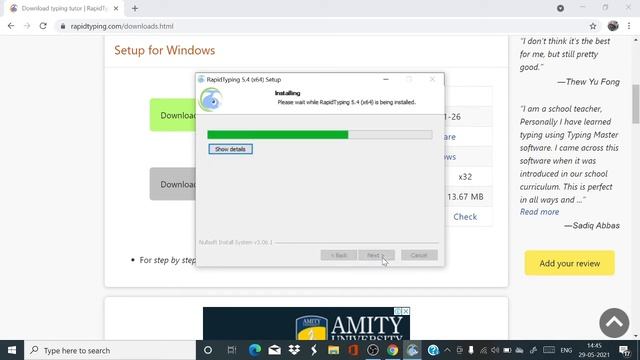
Task: Click the 13.67 MB size cell
Action: [x=465, y=197]
